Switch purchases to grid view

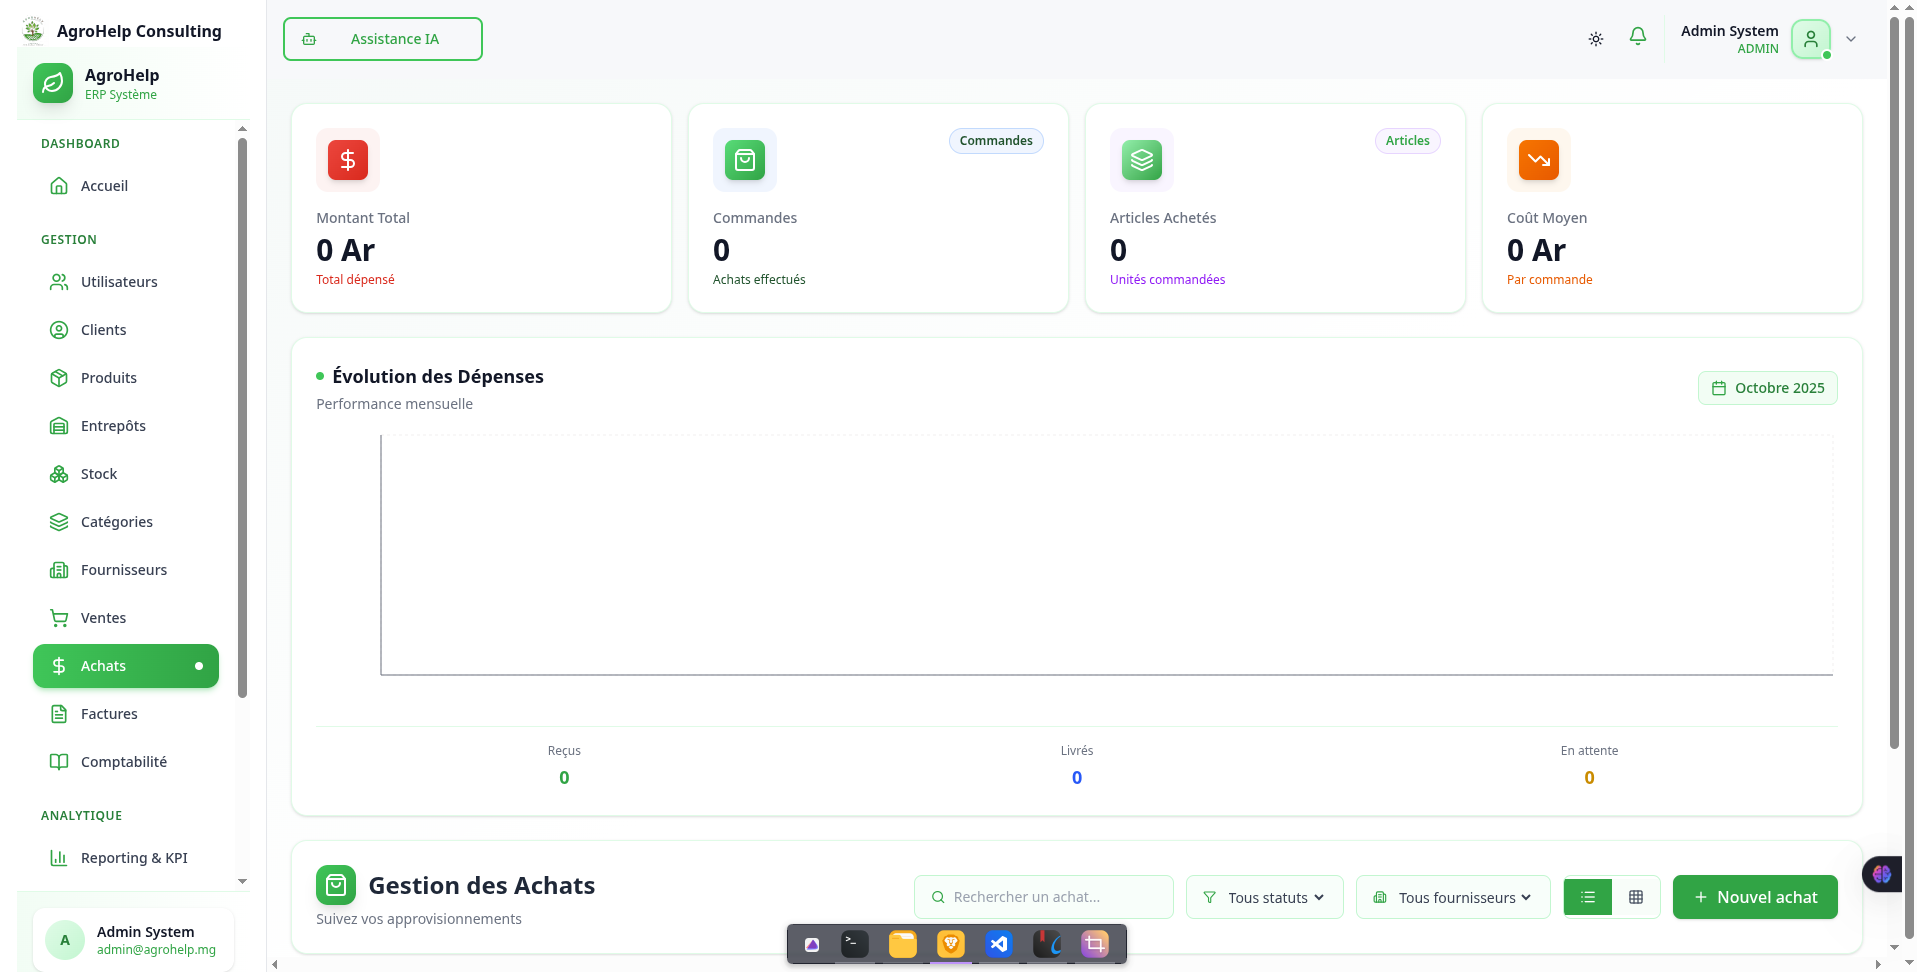[x=1636, y=897]
